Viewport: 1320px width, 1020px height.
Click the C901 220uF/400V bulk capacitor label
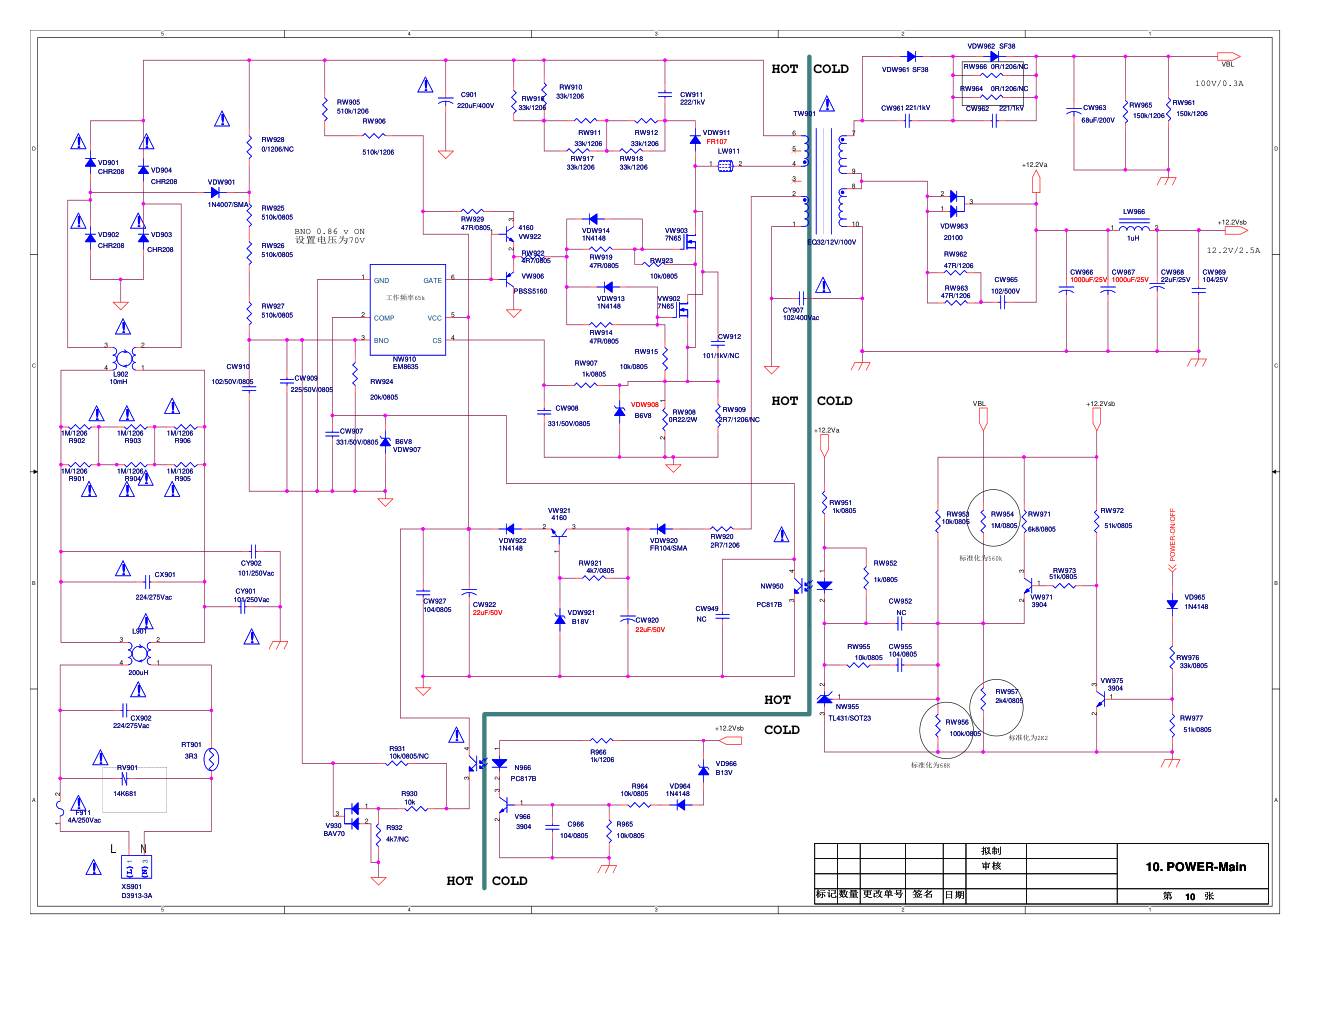(477, 100)
